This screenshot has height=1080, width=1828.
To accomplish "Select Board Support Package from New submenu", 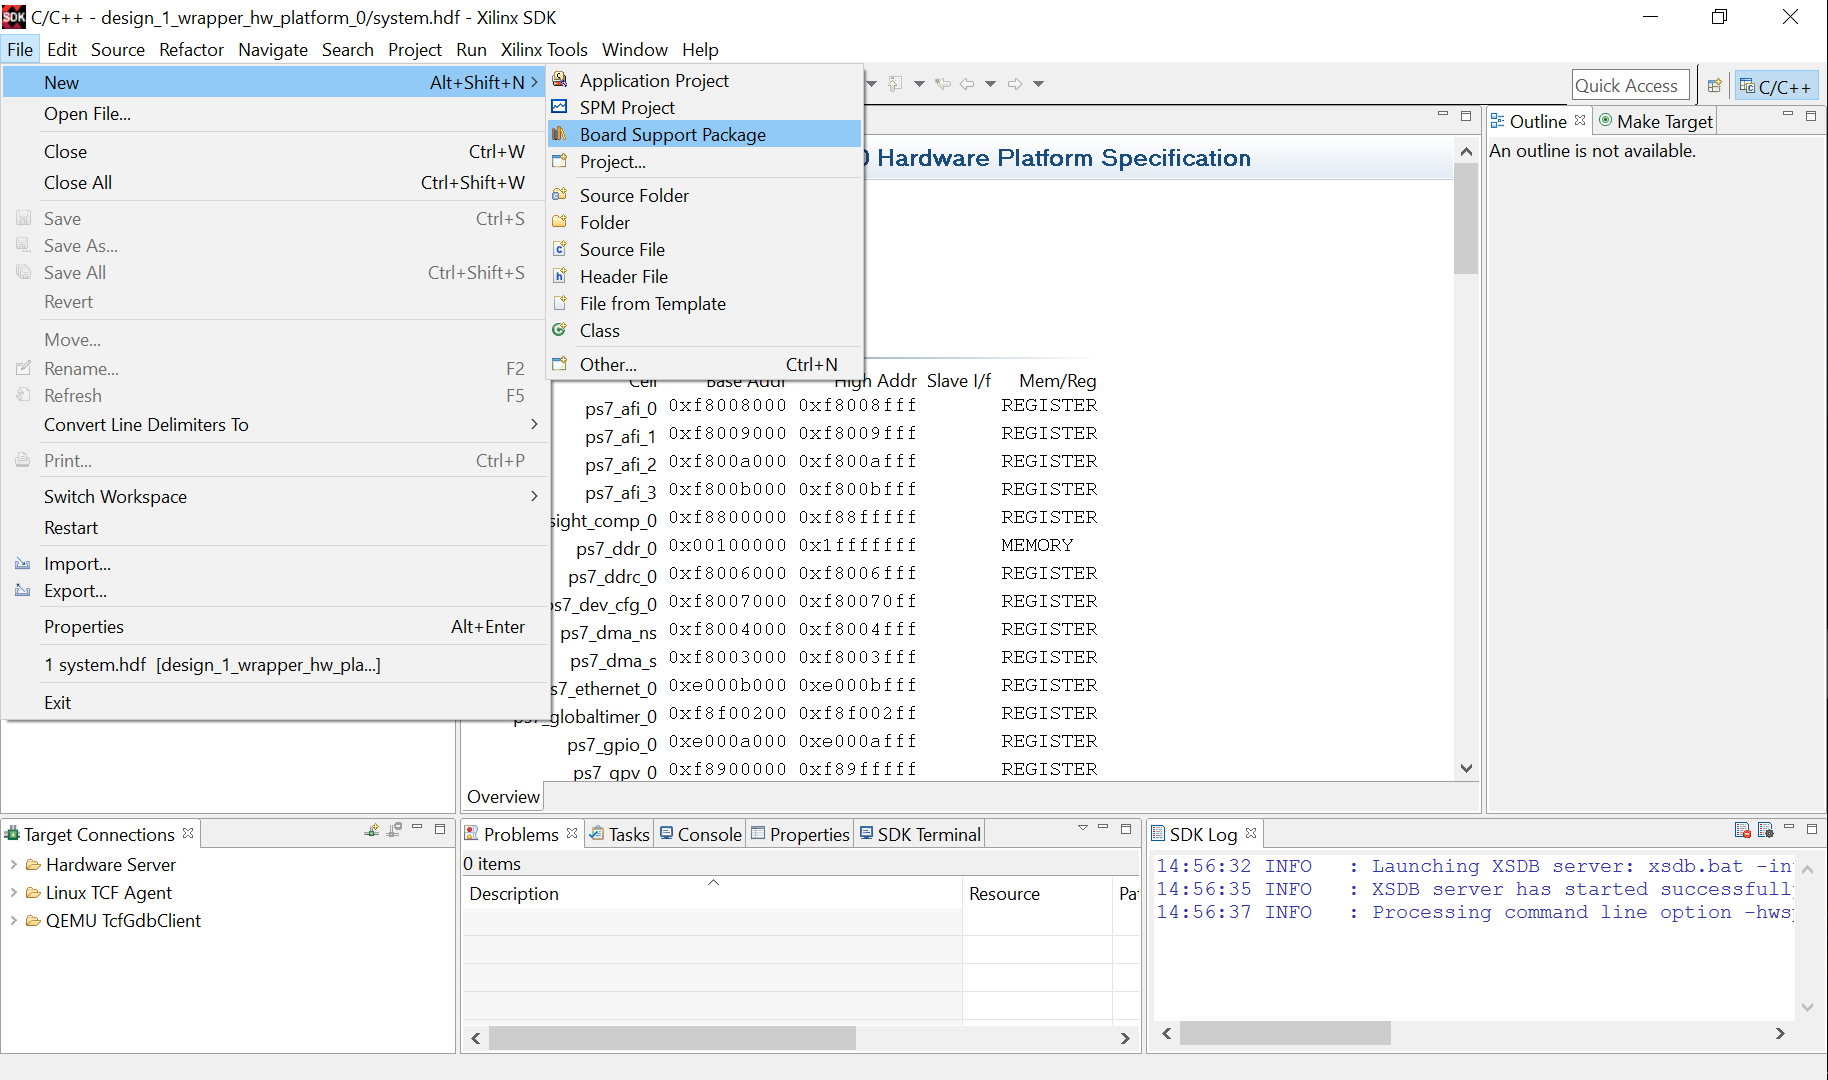I will click(x=672, y=133).
